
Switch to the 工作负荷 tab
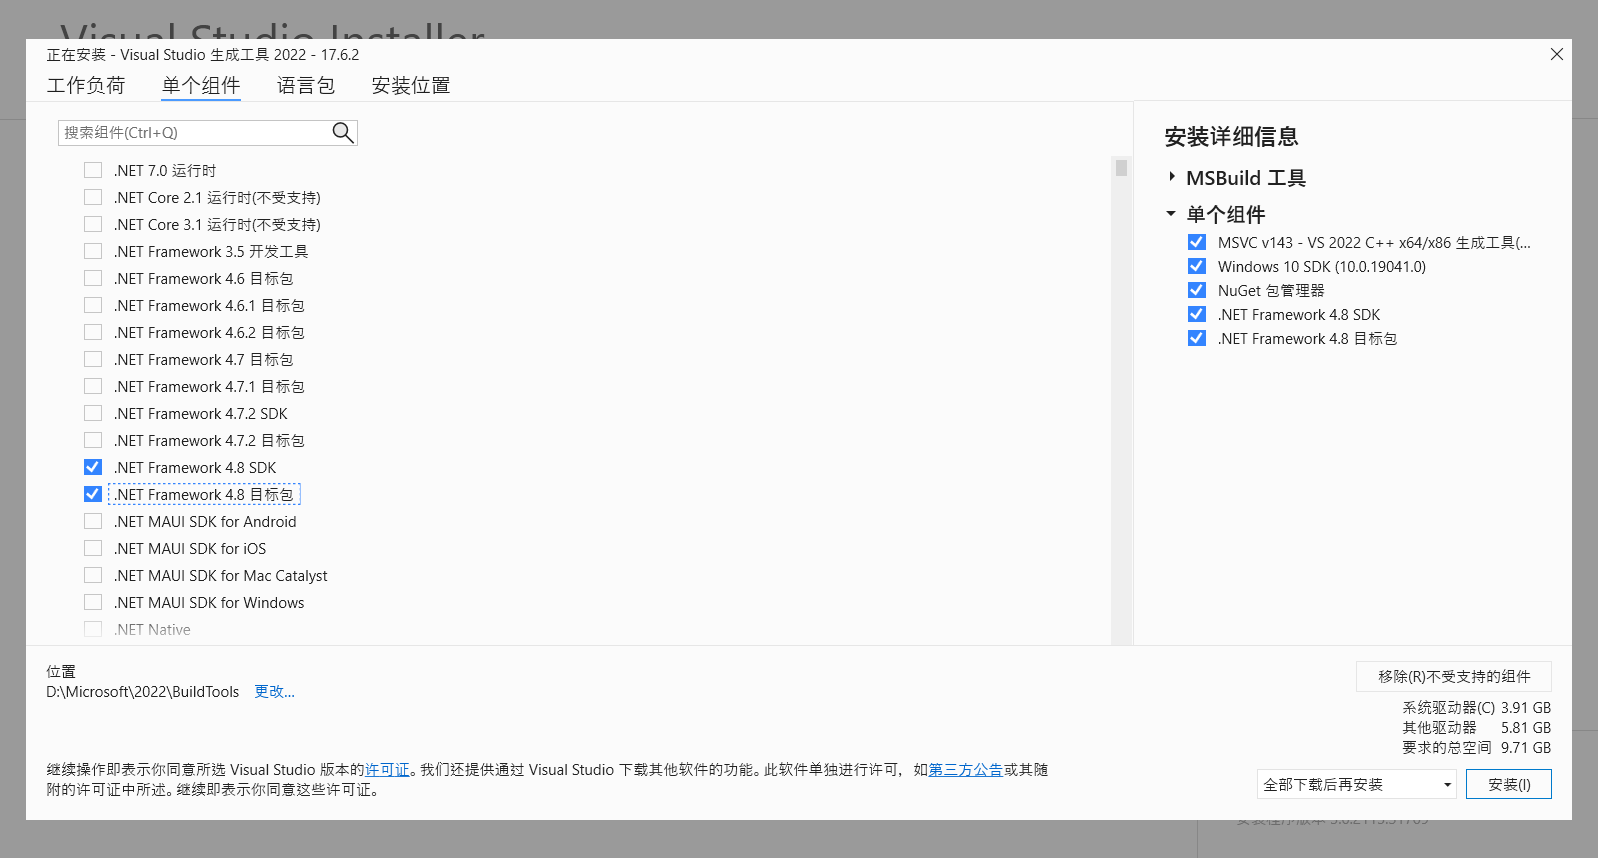86,85
